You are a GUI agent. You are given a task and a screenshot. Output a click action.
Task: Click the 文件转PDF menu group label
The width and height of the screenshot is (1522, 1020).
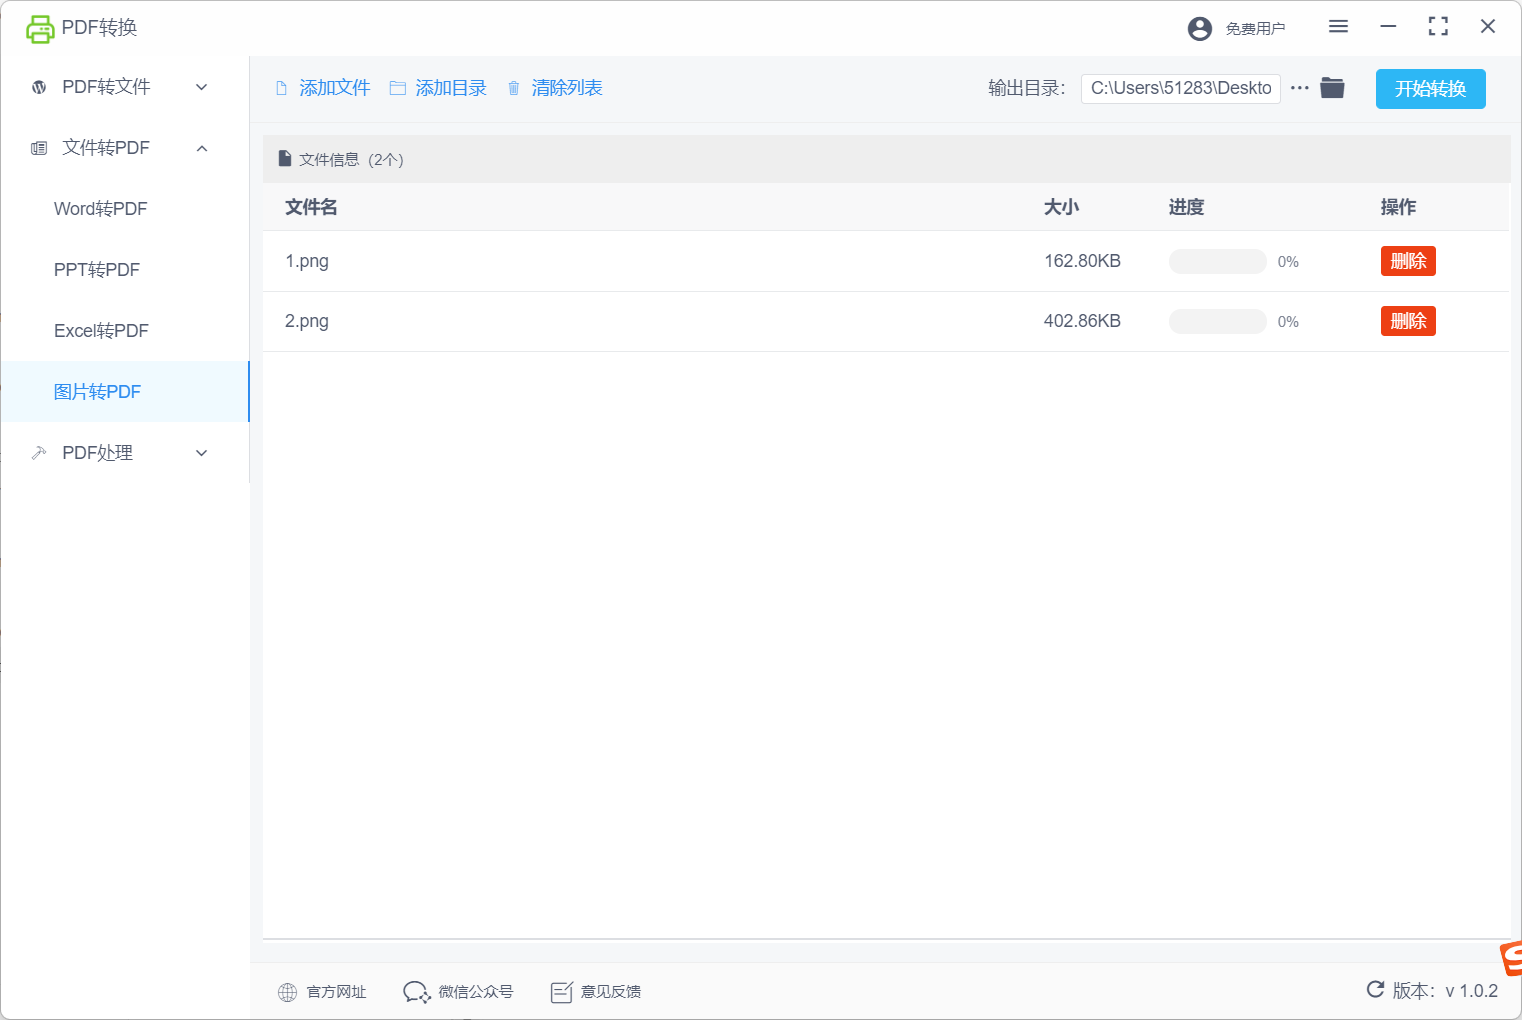point(106,148)
